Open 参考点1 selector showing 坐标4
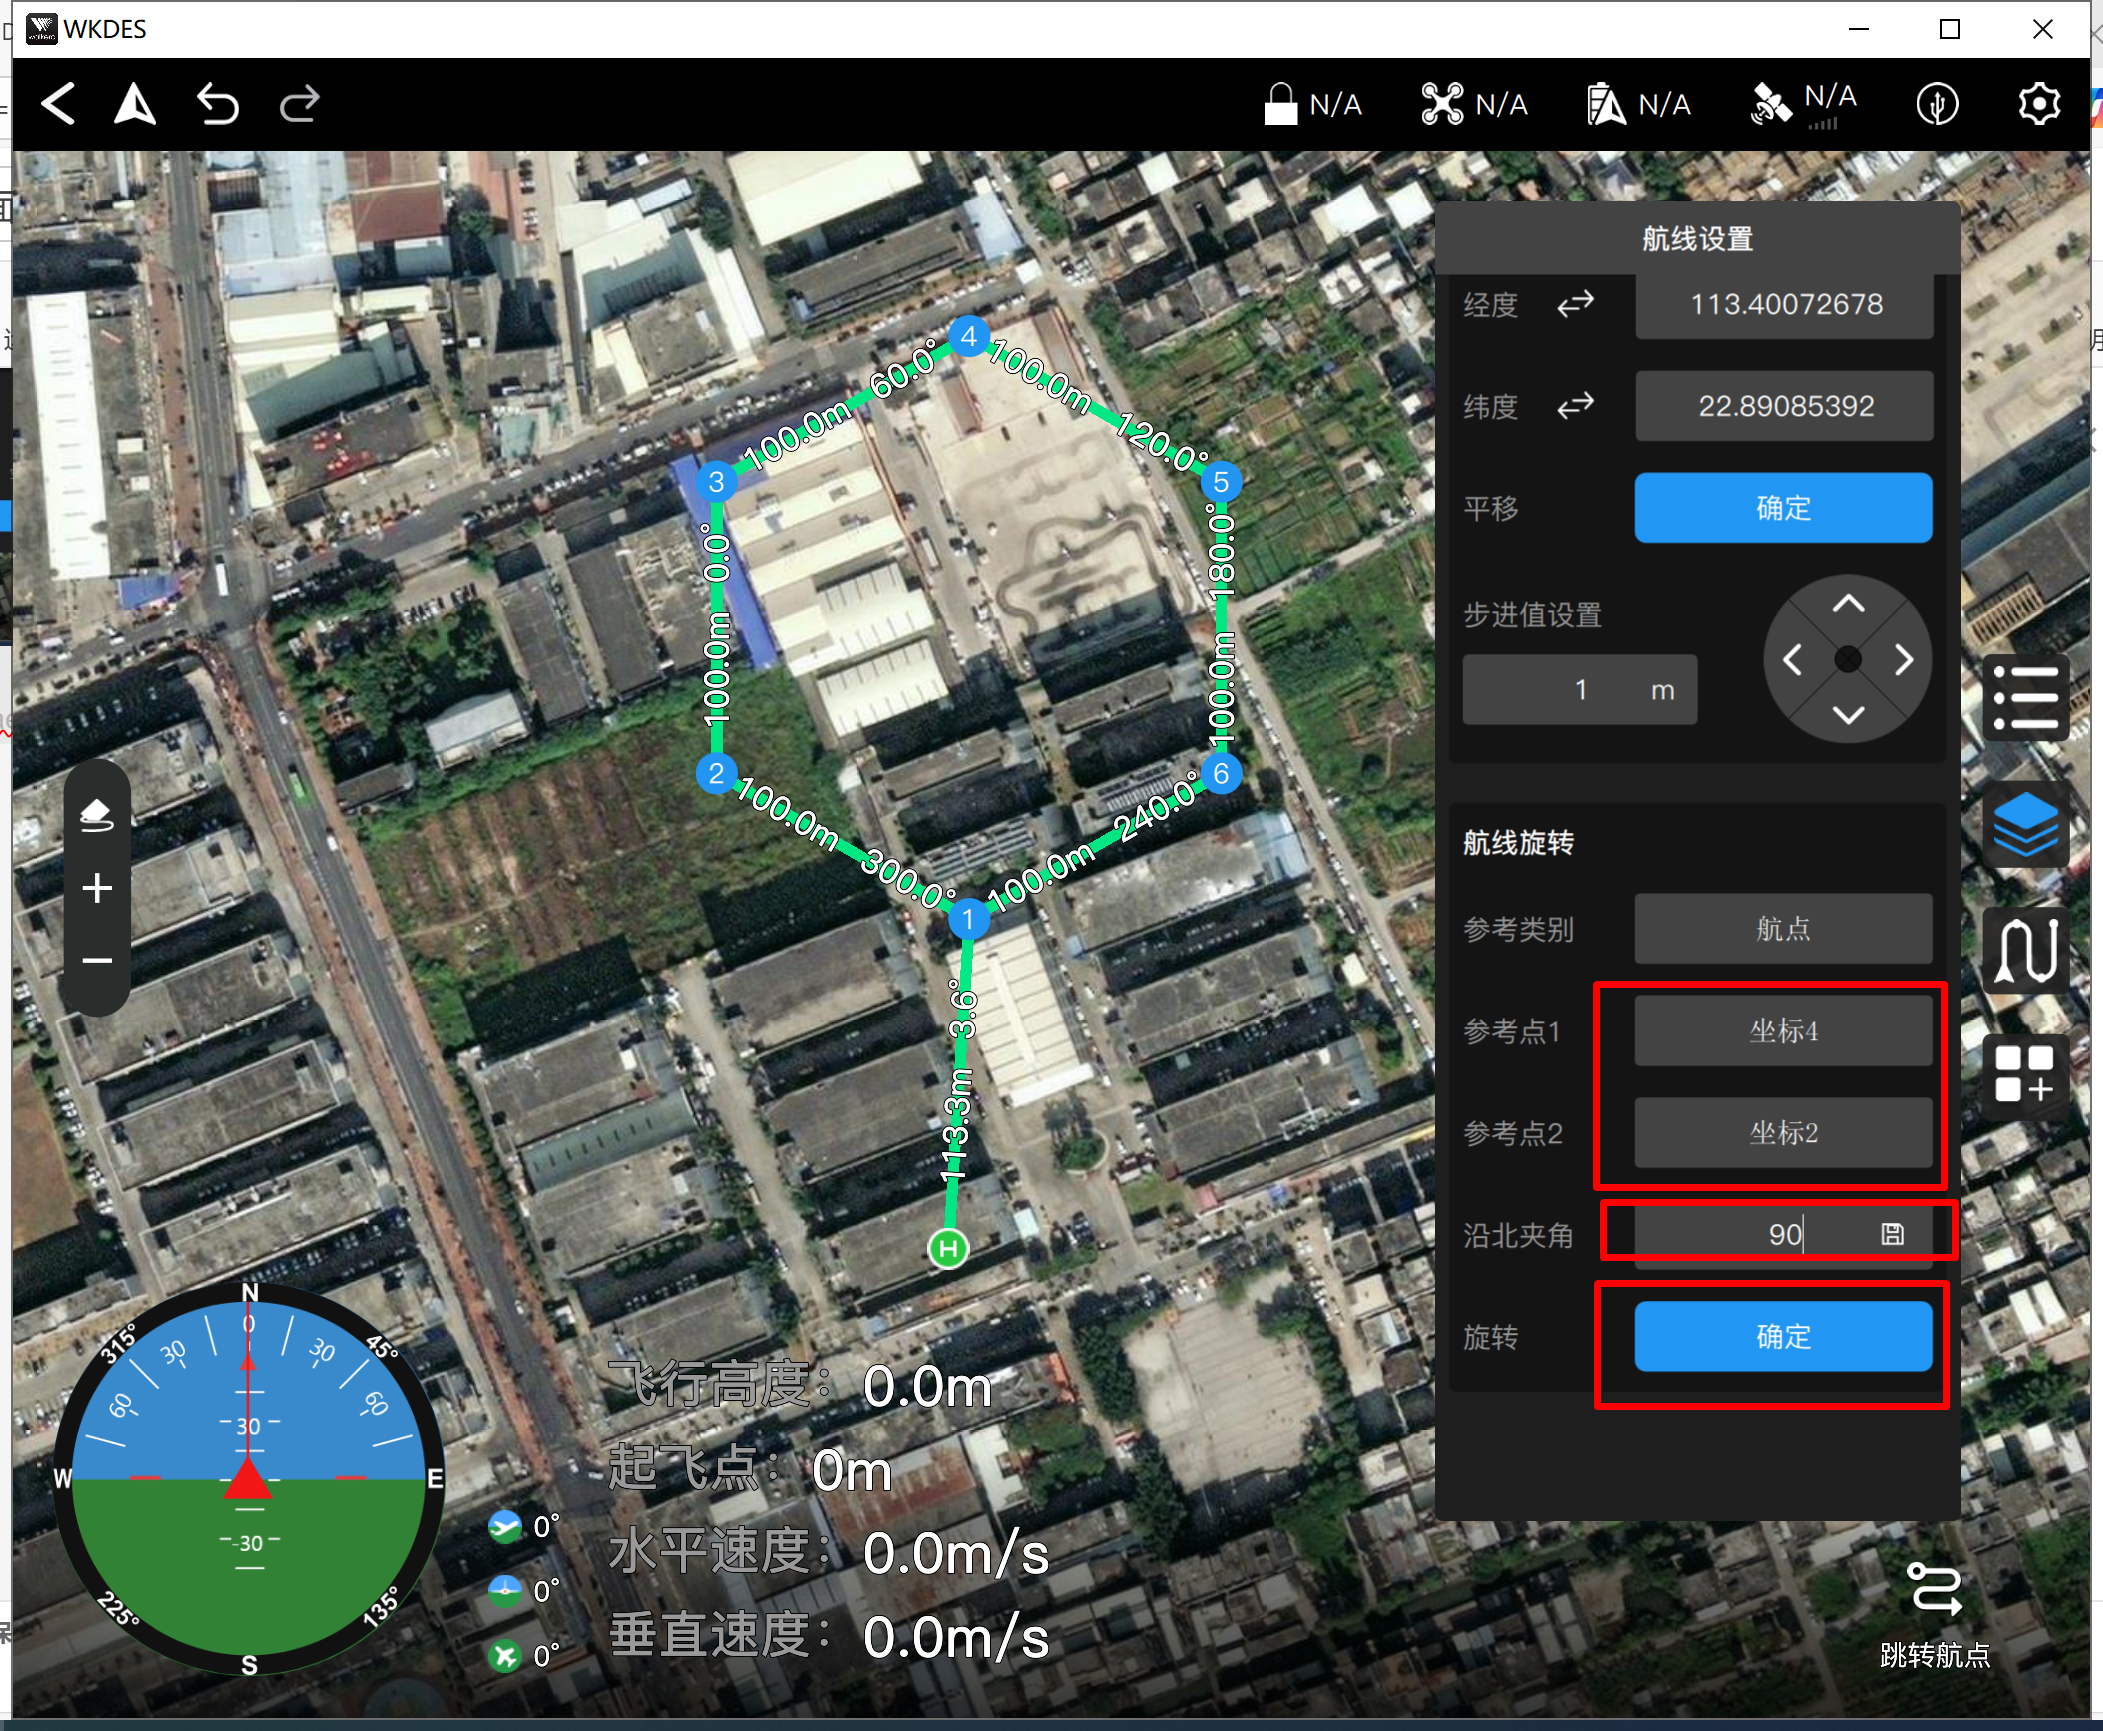The height and width of the screenshot is (1731, 2103). pyautogui.click(x=1783, y=1031)
